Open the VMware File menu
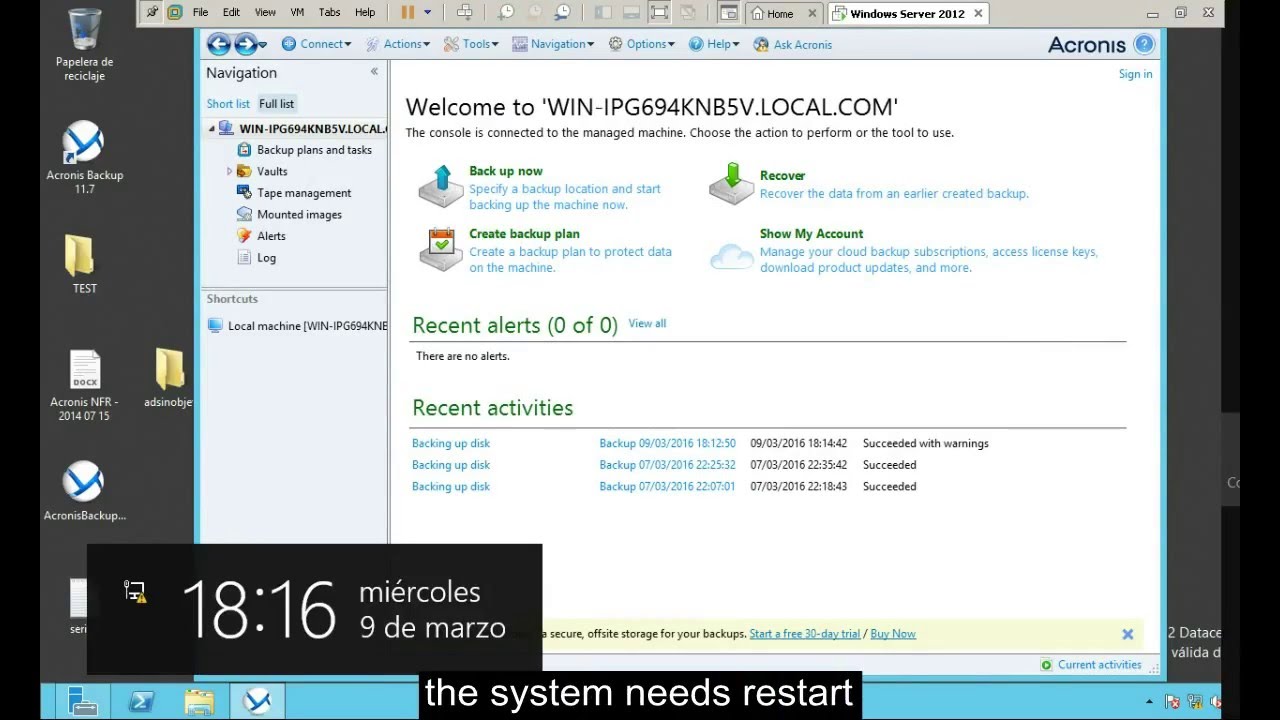1280x720 pixels. tap(200, 13)
